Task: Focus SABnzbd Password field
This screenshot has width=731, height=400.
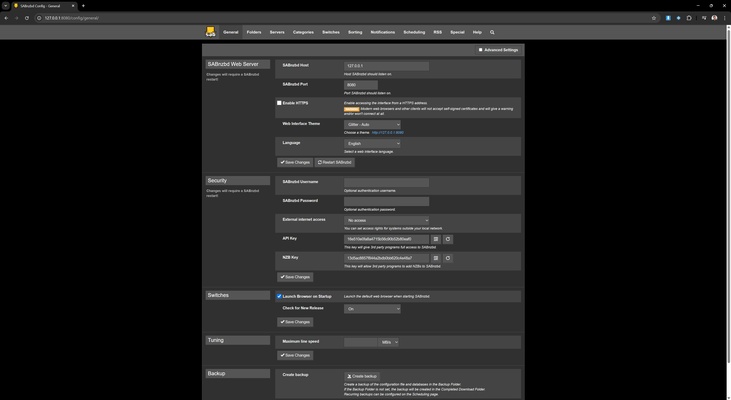Action: point(386,201)
